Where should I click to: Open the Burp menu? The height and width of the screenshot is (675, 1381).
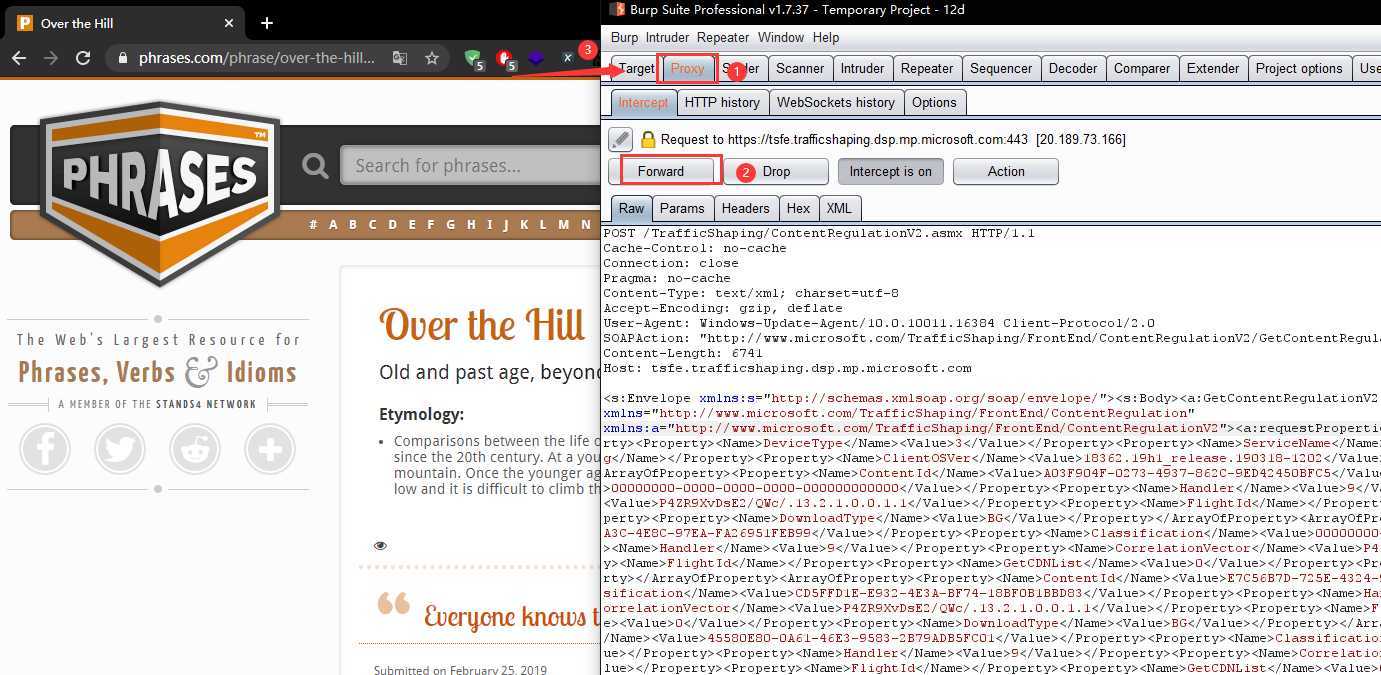(624, 37)
